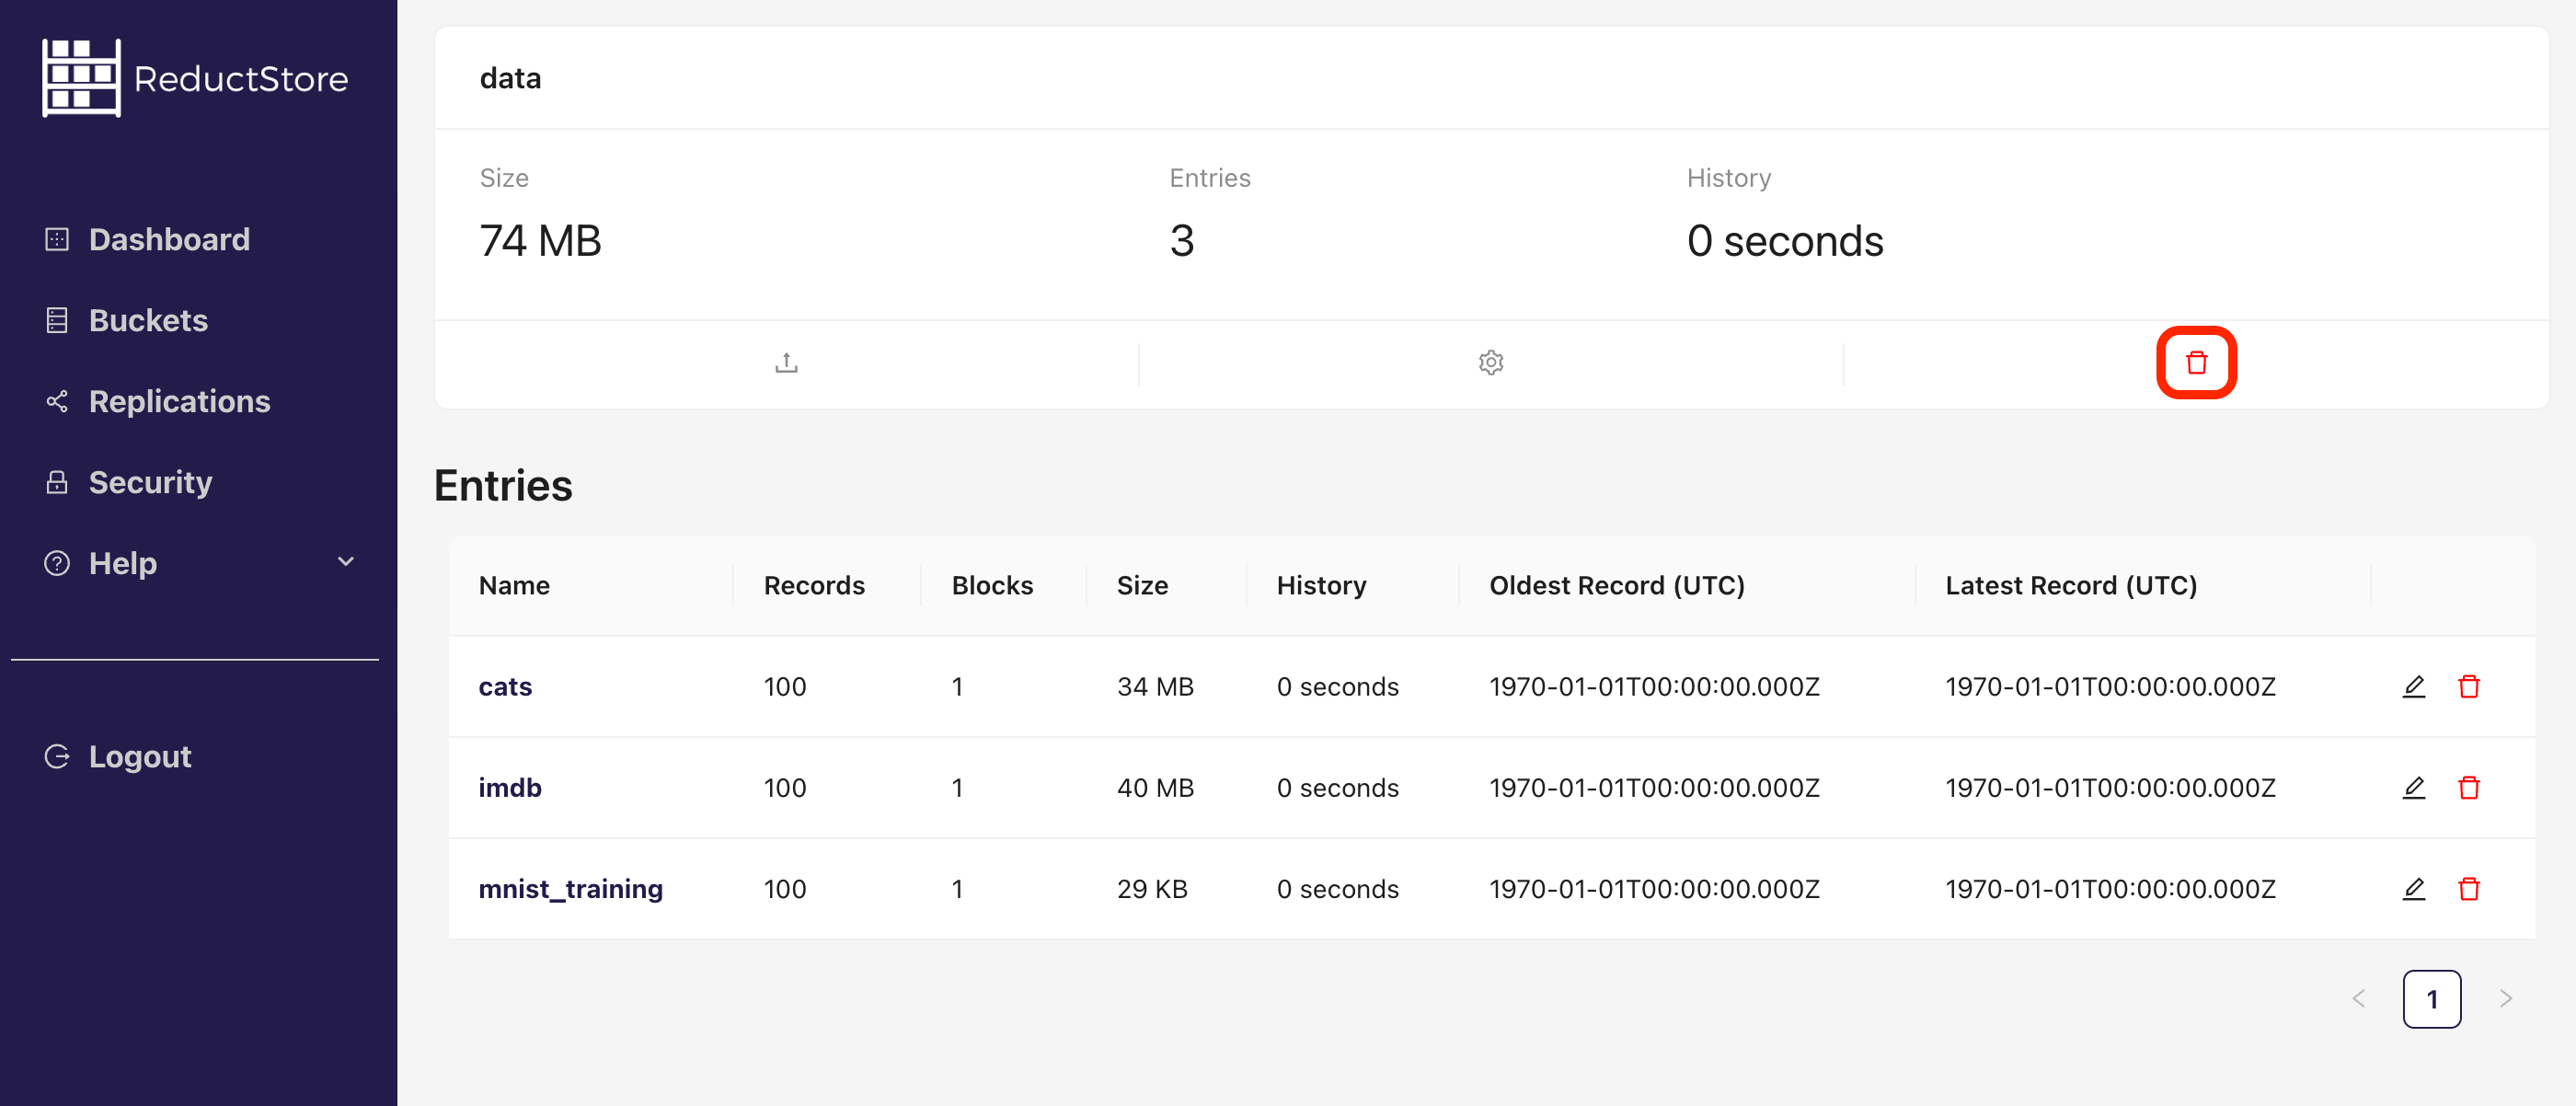Open Buckets in sidebar
The width and height of the screenshot is (2576, 1106).
[148, 321]
